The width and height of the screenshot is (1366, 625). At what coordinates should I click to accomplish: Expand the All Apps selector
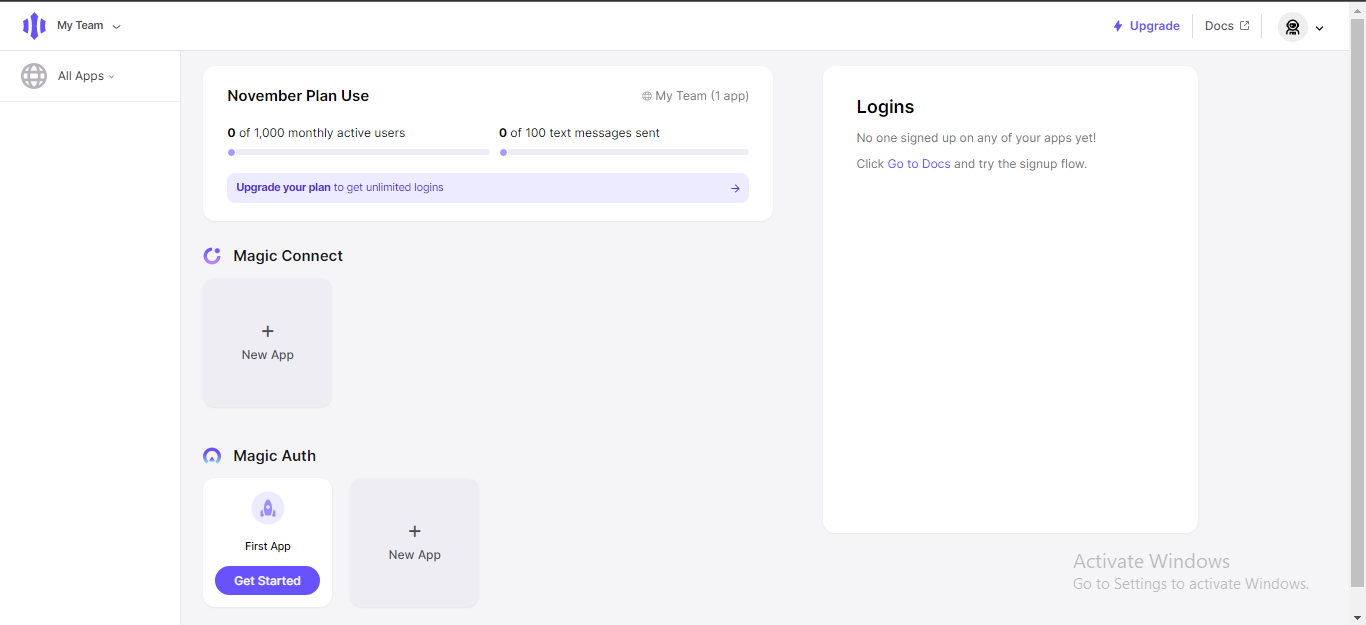[86, 76]
